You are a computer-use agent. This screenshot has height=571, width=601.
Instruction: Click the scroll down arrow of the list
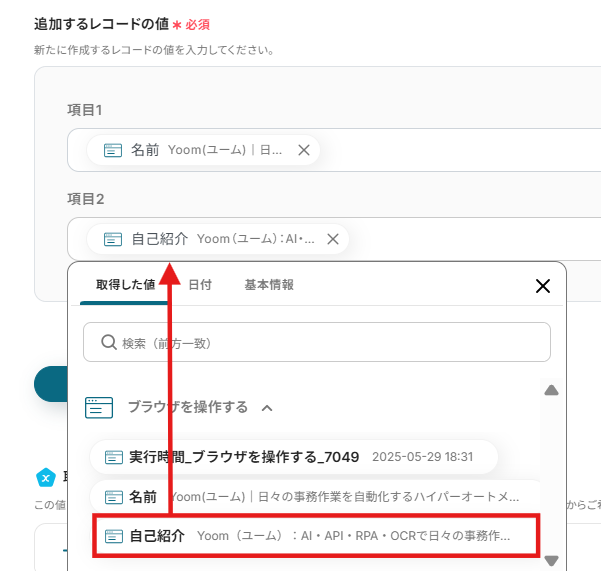click(x=551, y=560)
